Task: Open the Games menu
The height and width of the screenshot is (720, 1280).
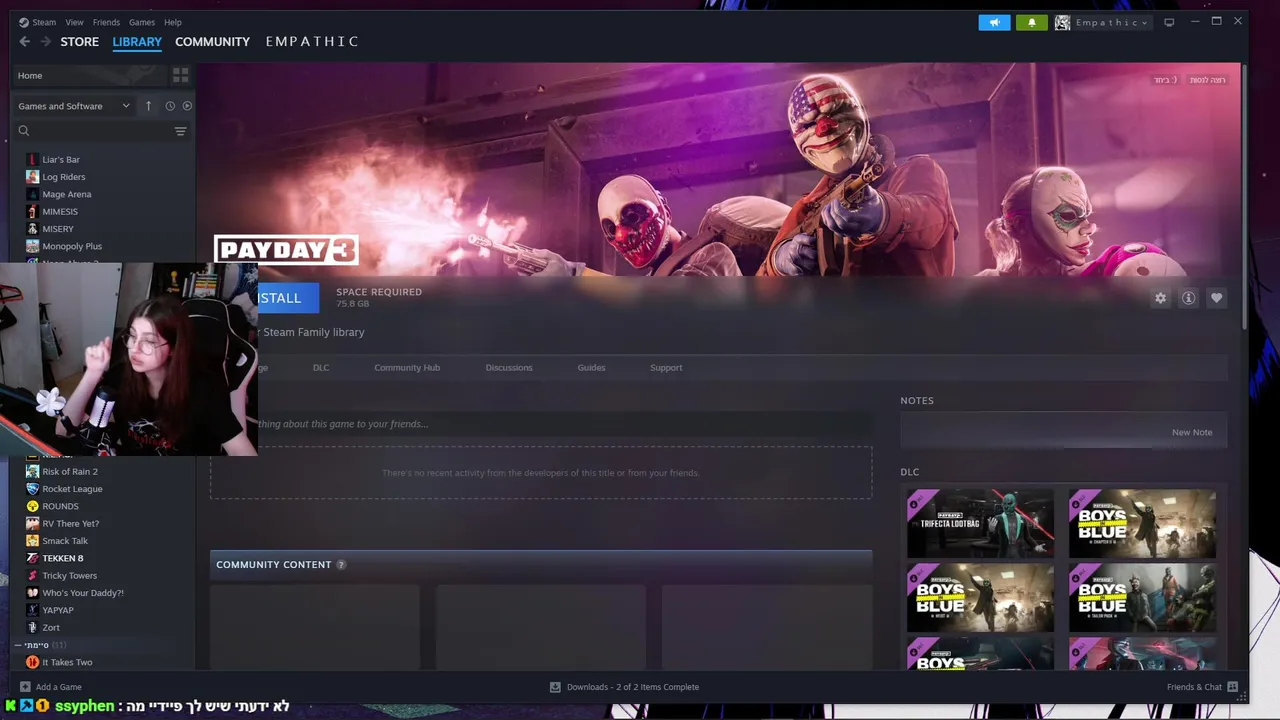Action: pos(142,22)
